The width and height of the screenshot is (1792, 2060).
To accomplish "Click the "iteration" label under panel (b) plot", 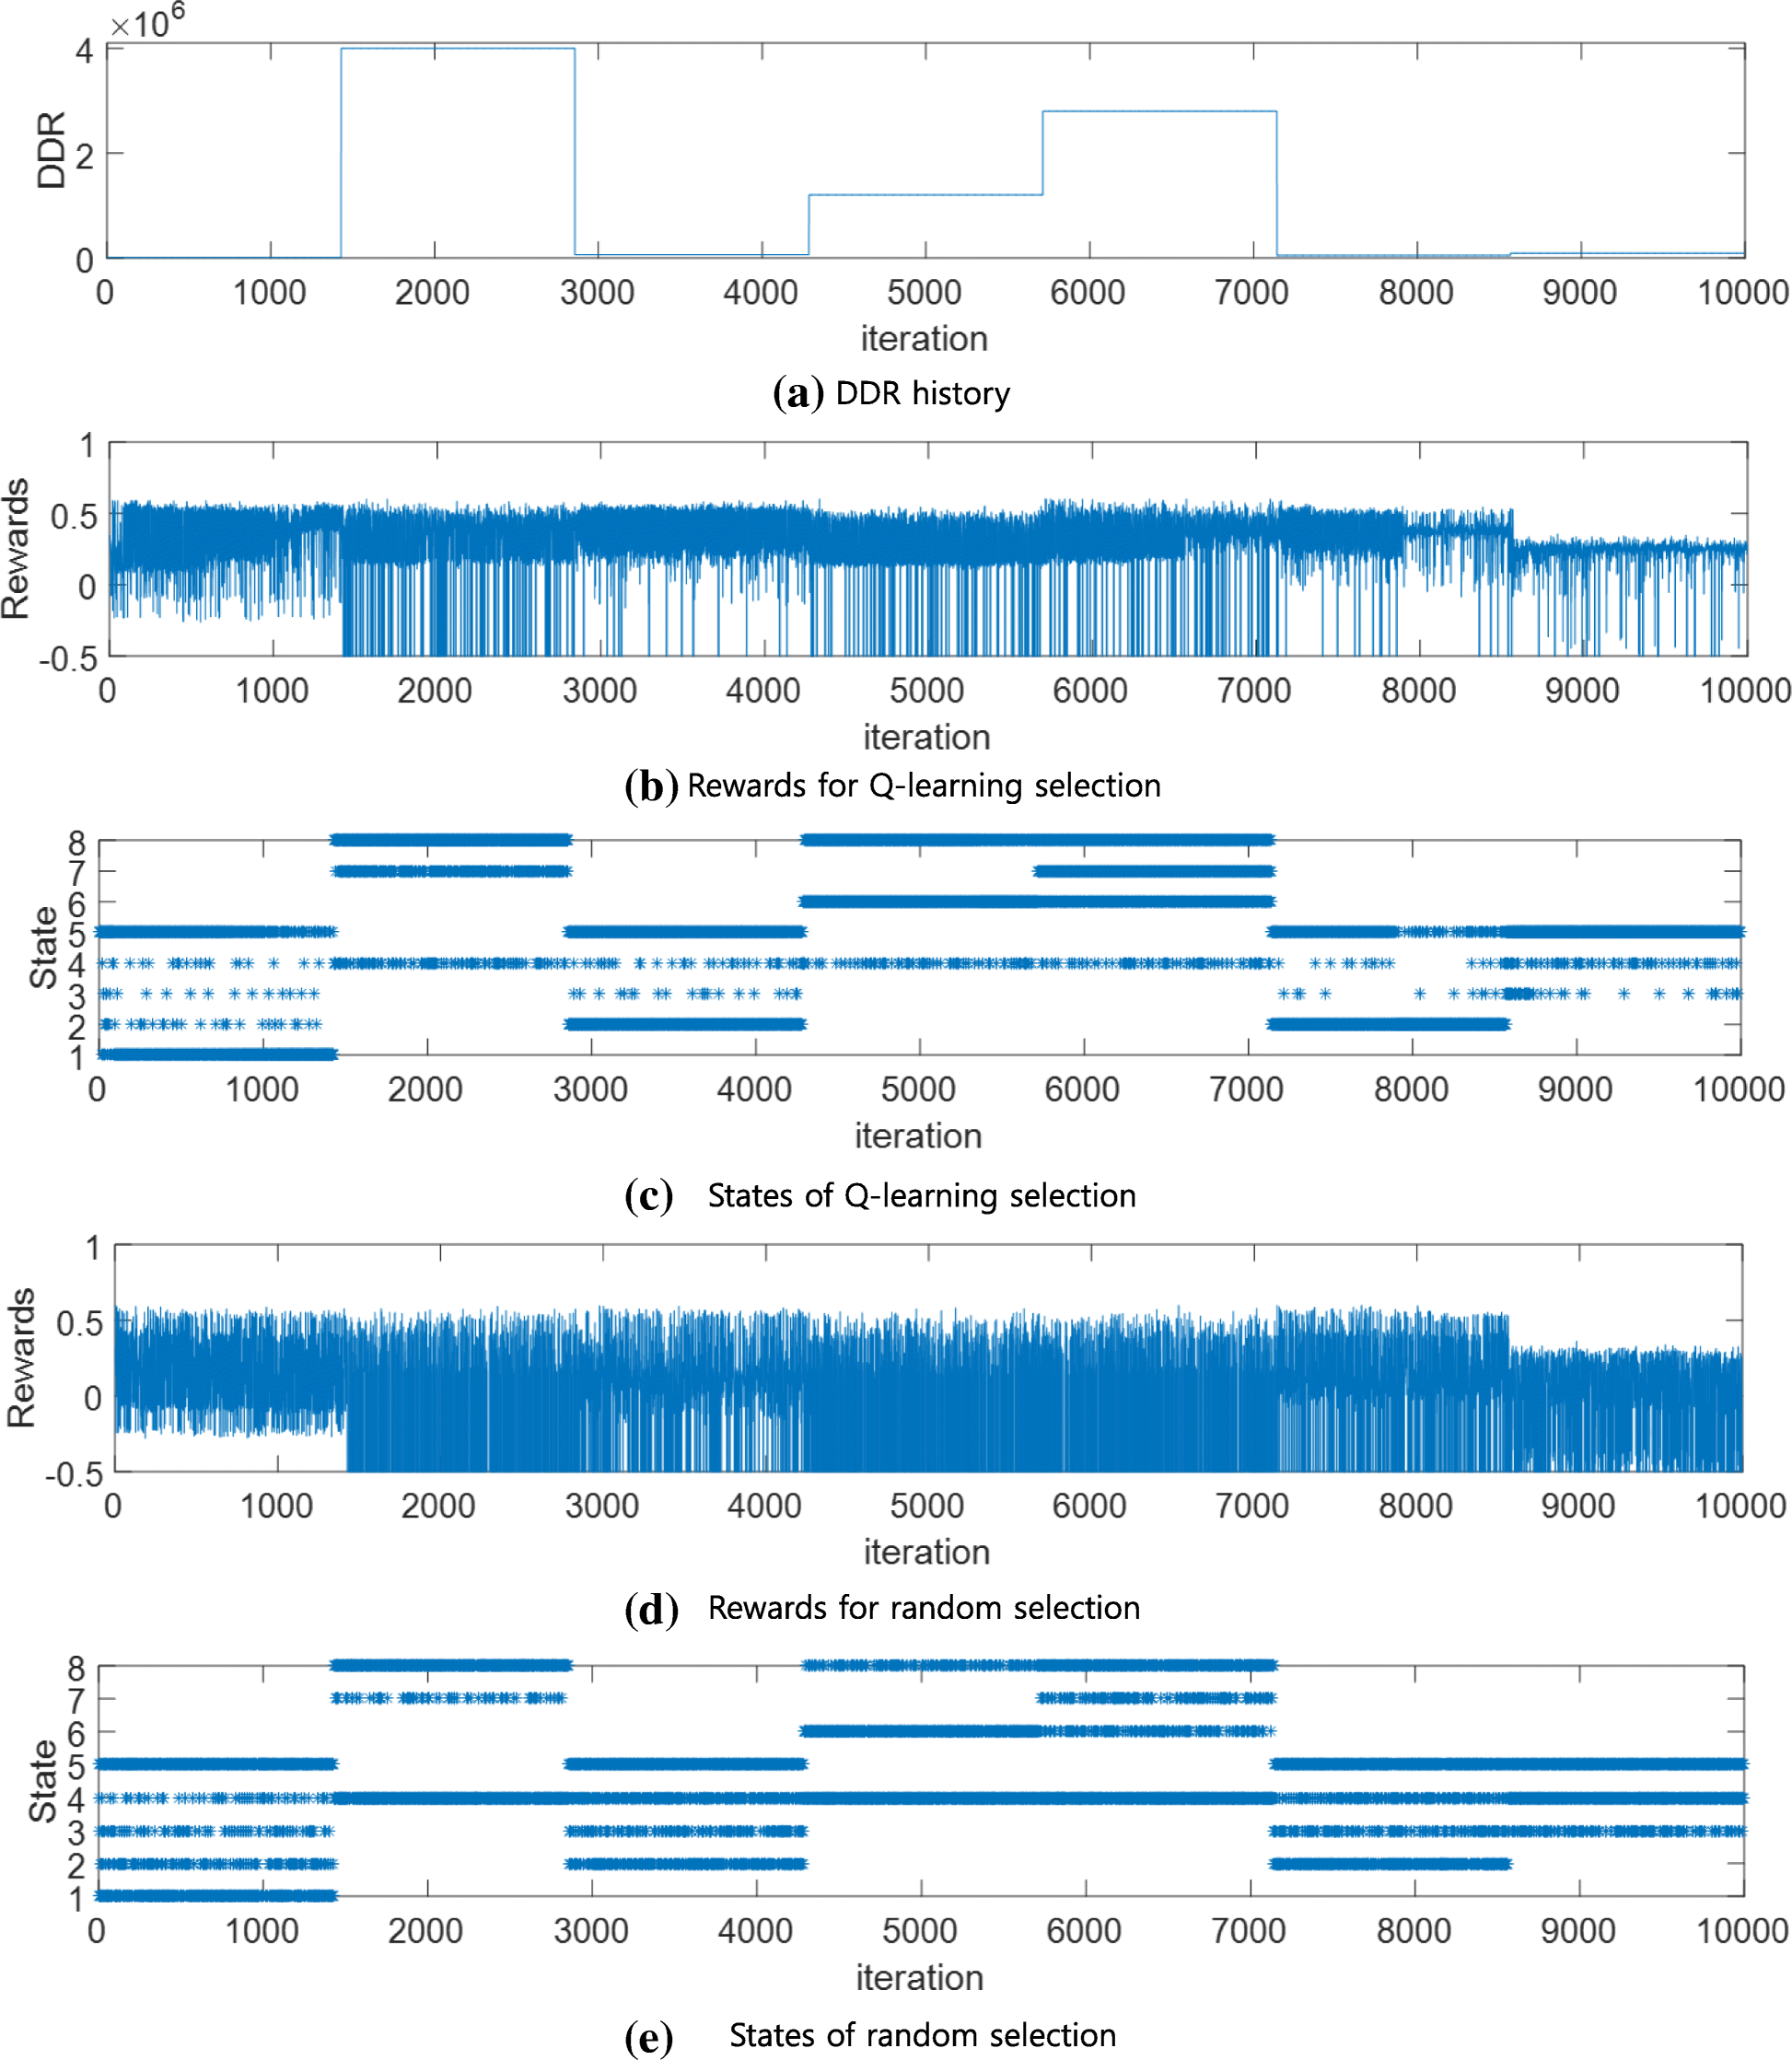I will pos(927,737).
